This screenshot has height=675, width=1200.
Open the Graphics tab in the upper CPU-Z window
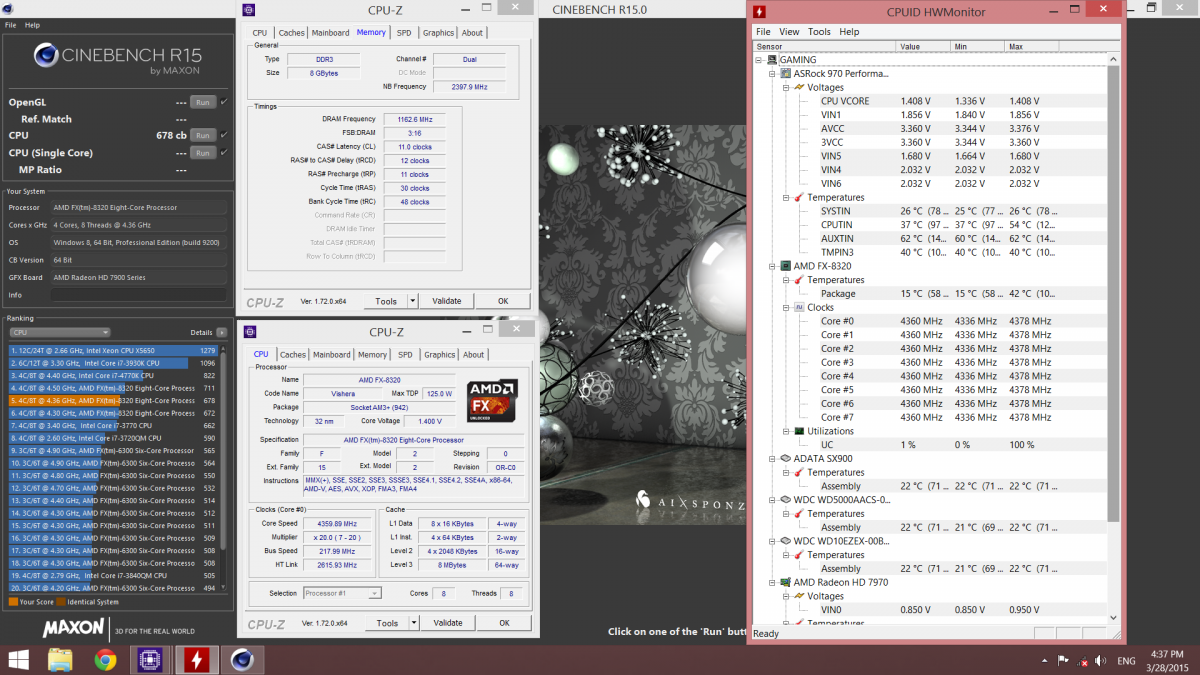click(438, 32)
